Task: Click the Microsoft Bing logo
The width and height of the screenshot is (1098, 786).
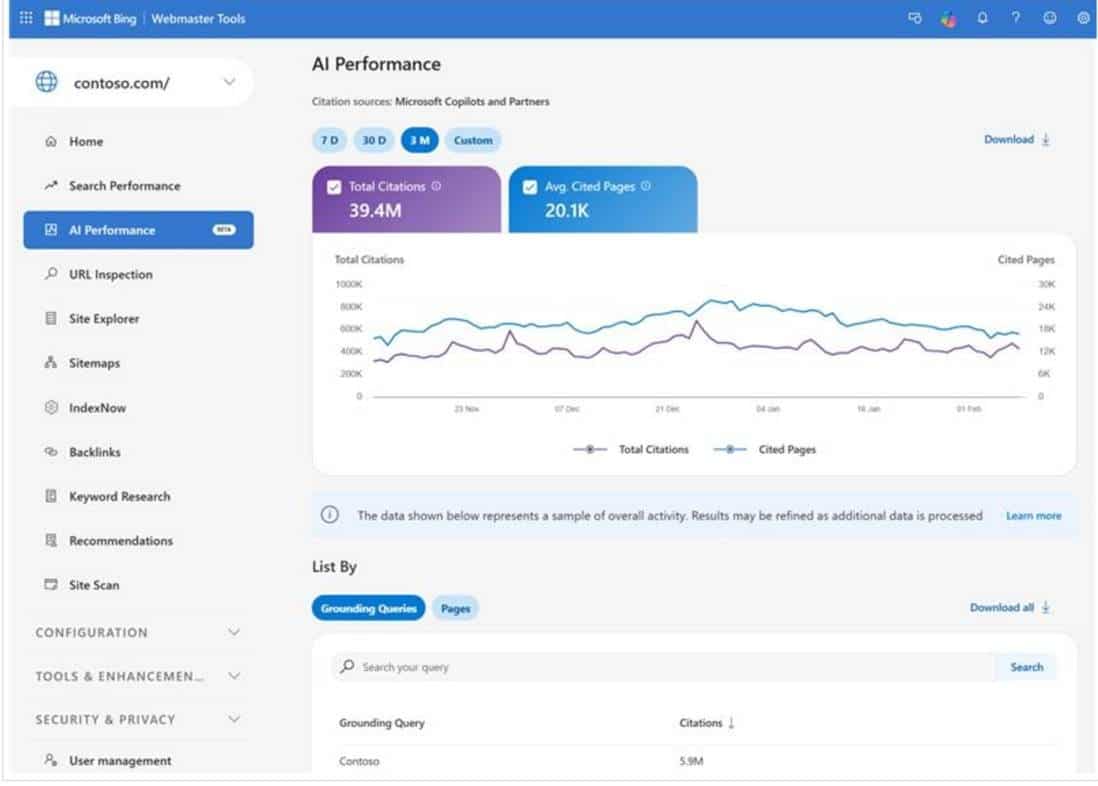Action: click(x=90, y=18)
